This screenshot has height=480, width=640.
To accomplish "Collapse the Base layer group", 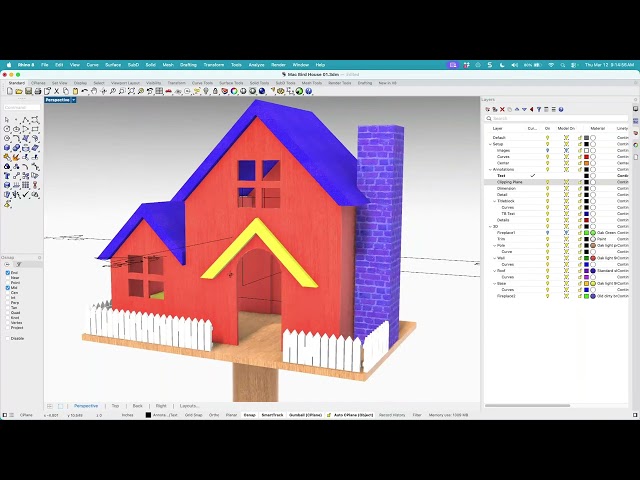I will [x=495, y=283].
